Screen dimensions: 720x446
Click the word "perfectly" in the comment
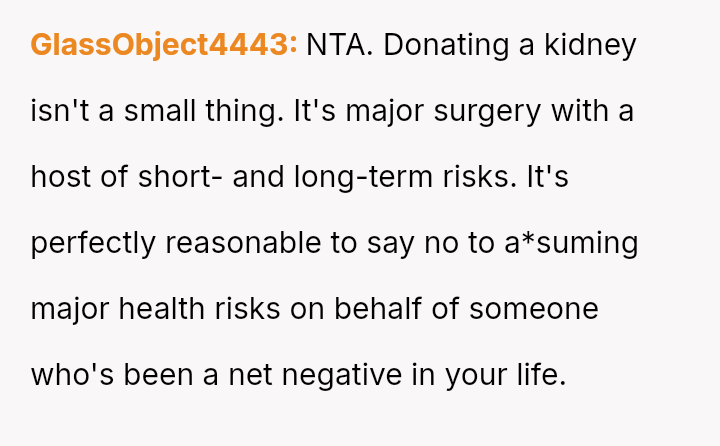[x=93, y=243]
